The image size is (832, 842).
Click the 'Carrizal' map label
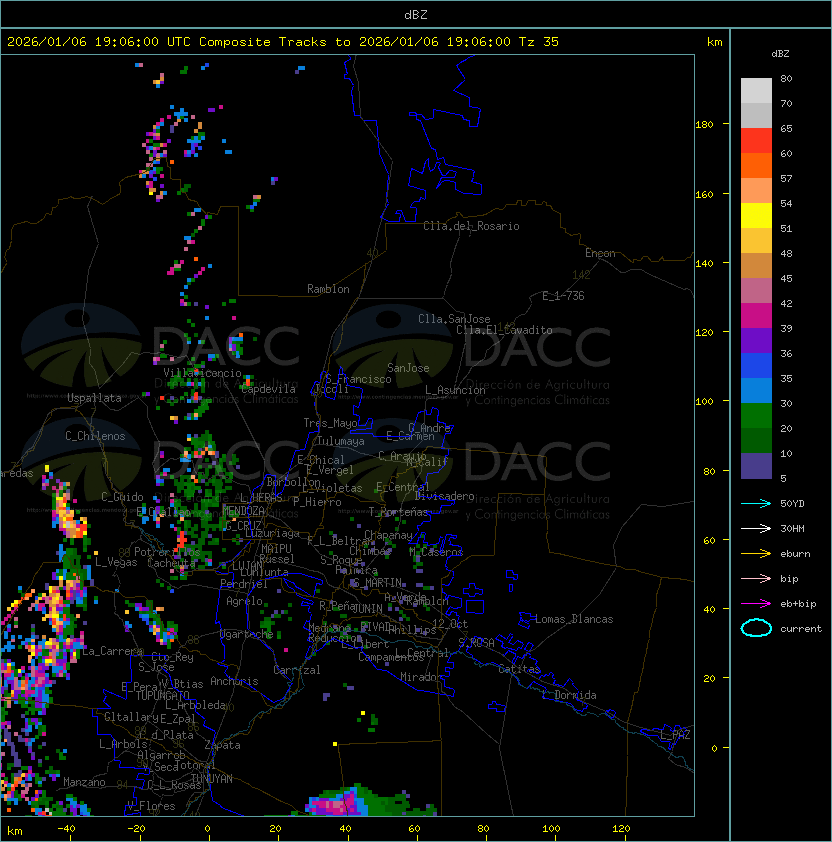297,670
